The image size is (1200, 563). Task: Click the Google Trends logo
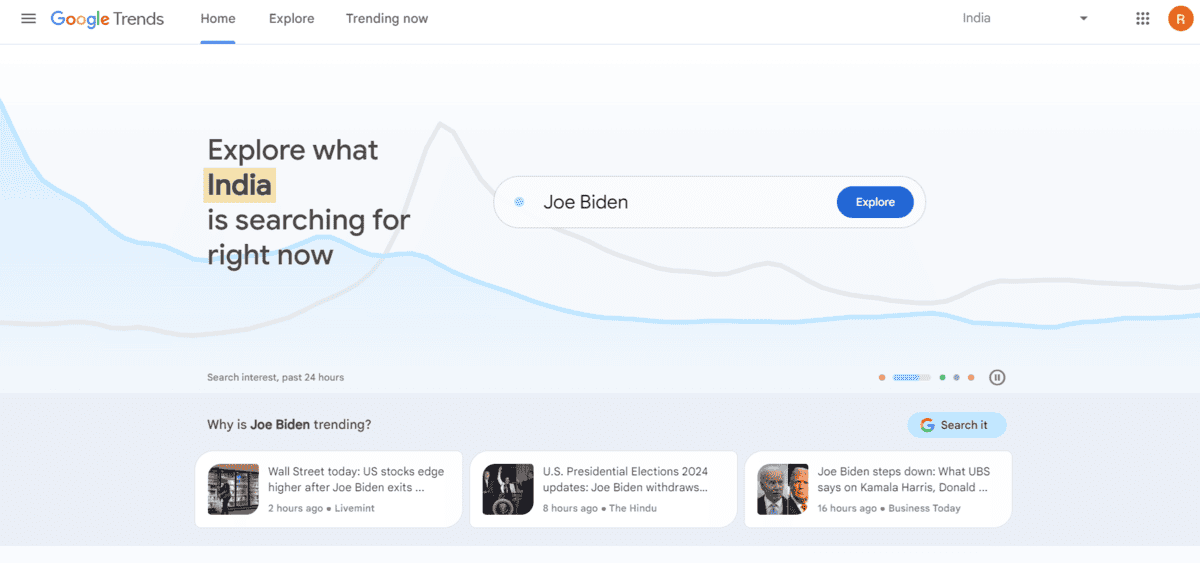click(x=107, y=19)
